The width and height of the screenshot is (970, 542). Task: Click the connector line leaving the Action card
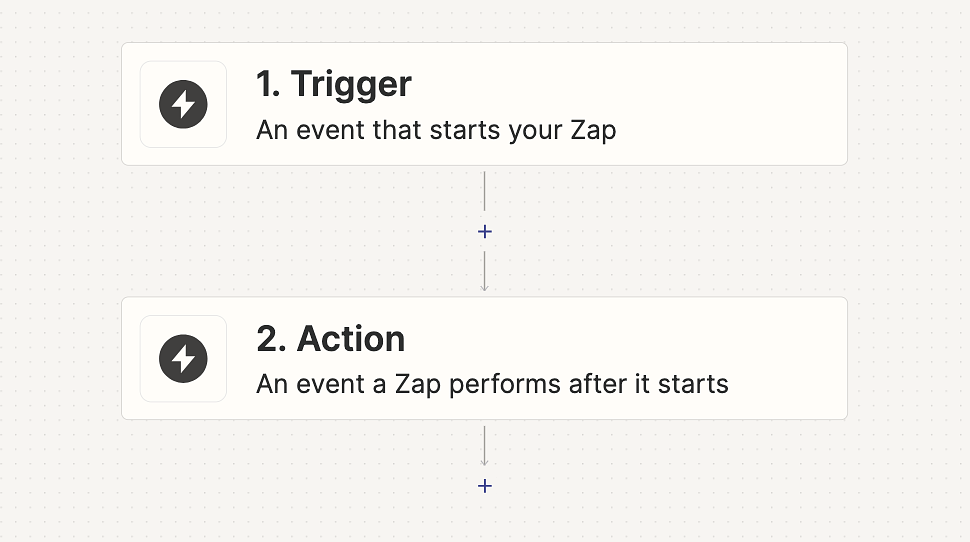click(485, 444)
